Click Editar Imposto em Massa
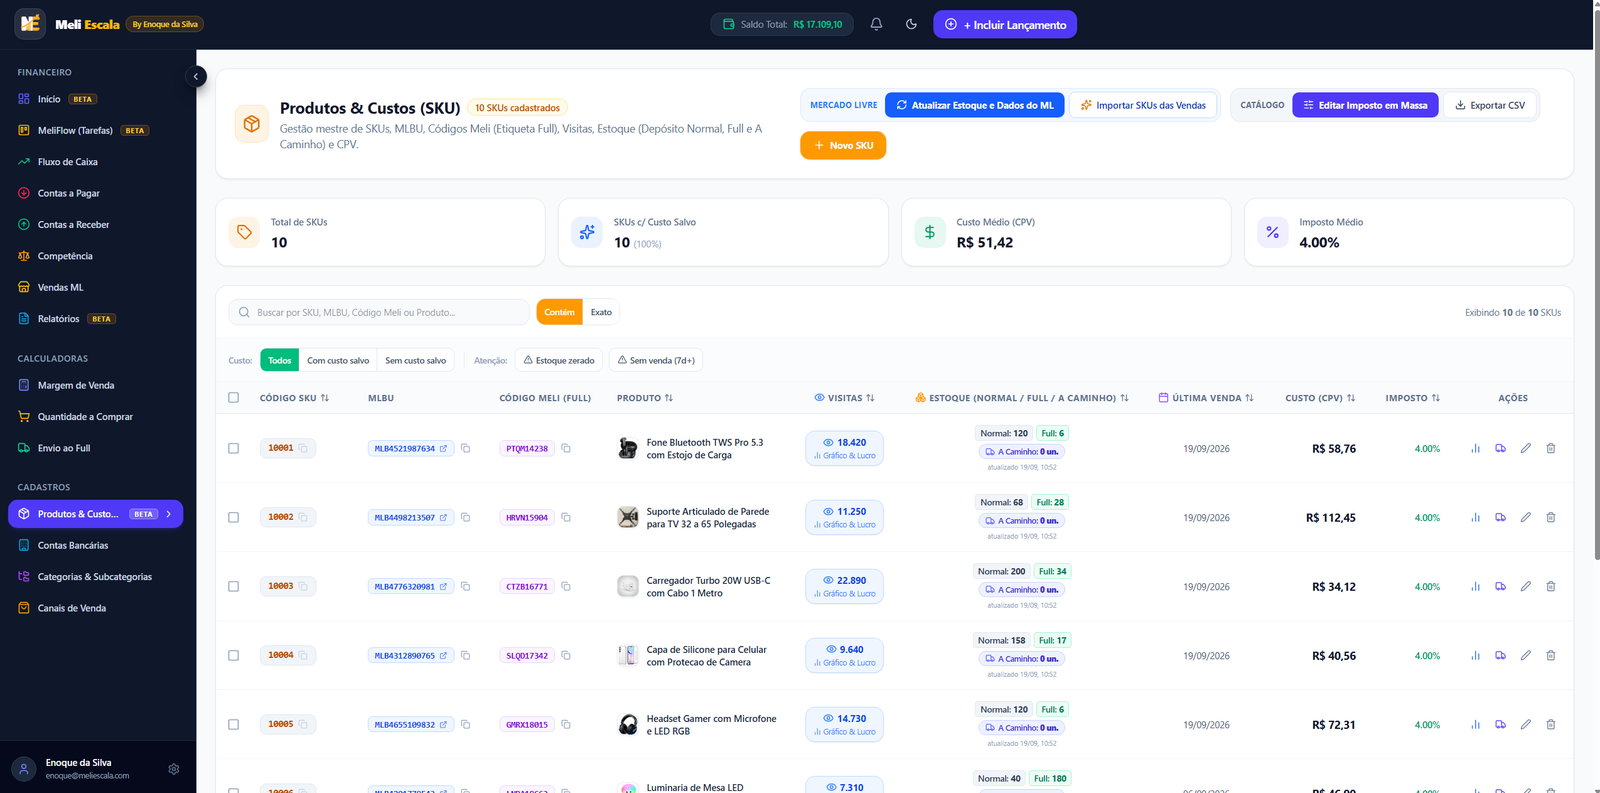The height and width of the screenshot is (793, 1600). [x=1365, y=105]
